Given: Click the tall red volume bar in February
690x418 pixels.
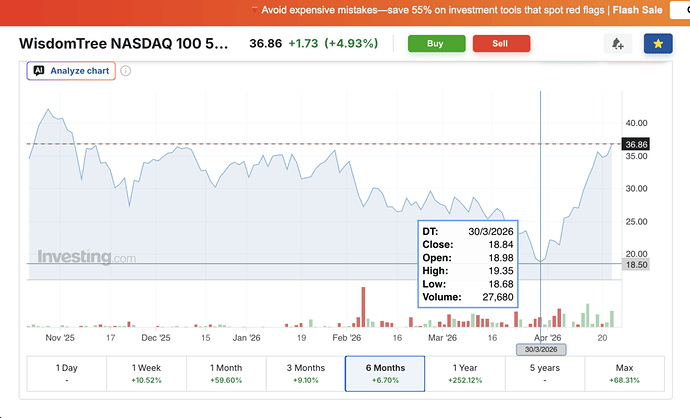Looking at the screenshot, I should (x=363, y=307).
